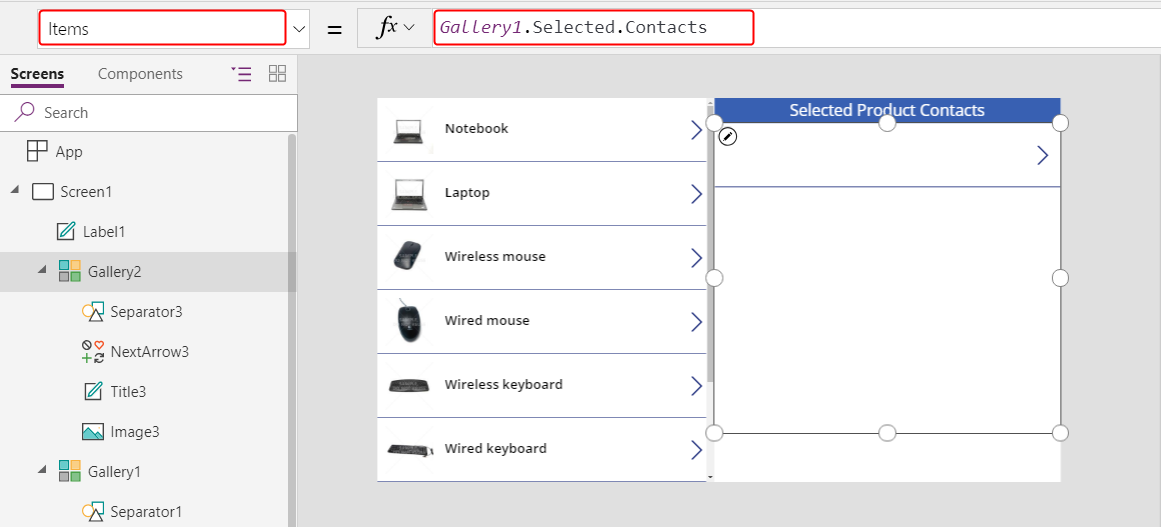The height and width of the screenshot is (527, 1161).
Task: Click the Wireless keyboard thumbnail
Action: coord(409,386)
